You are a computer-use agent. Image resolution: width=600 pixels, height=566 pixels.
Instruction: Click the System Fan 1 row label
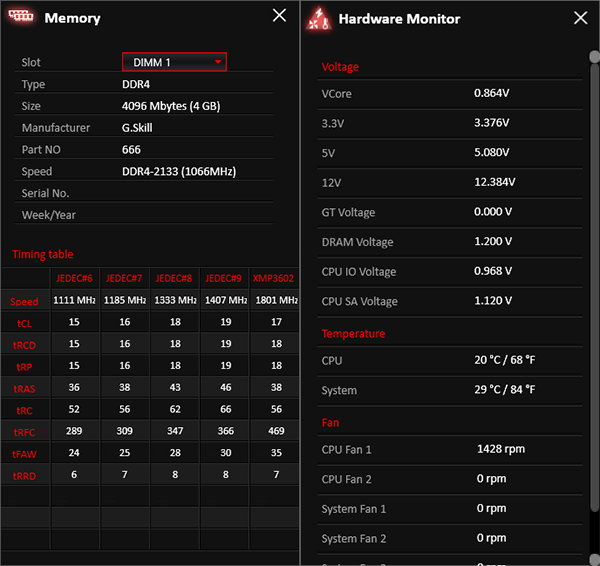(x=354, y=509)
